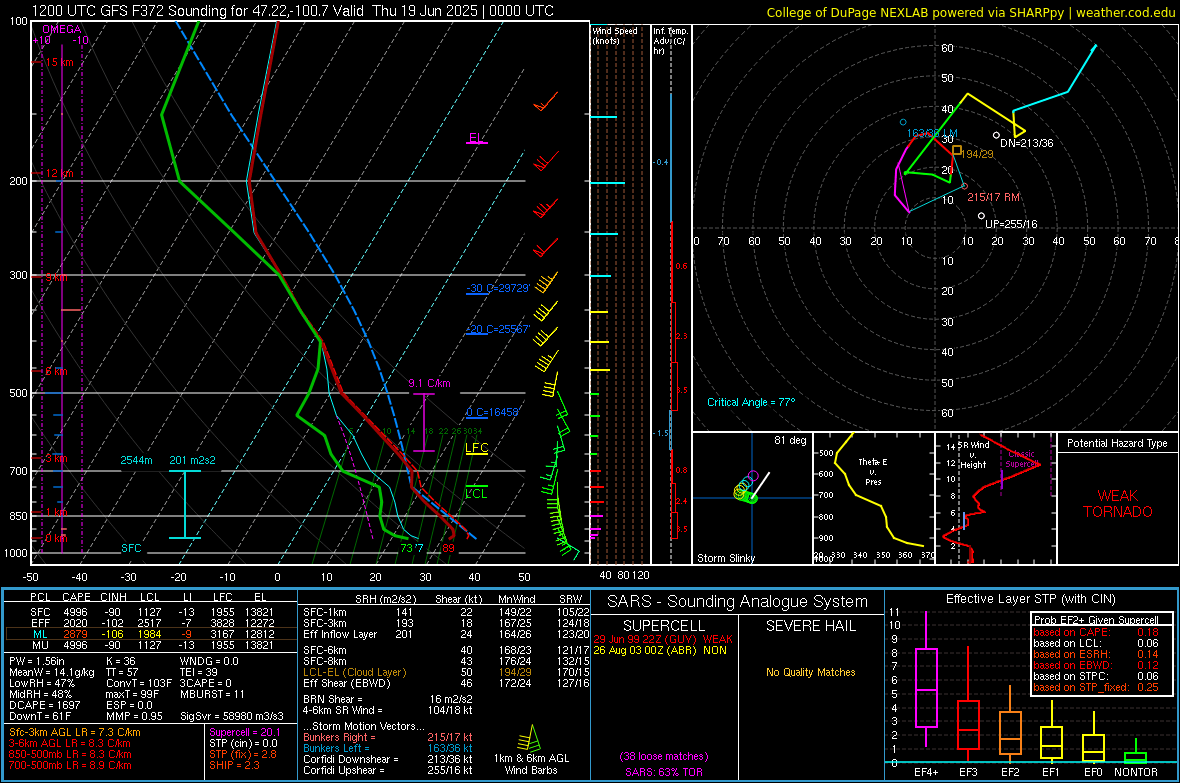Select the Bunkers left-mover circle on the hodograph
1180x783 pixels.
[x=903, y=122]
